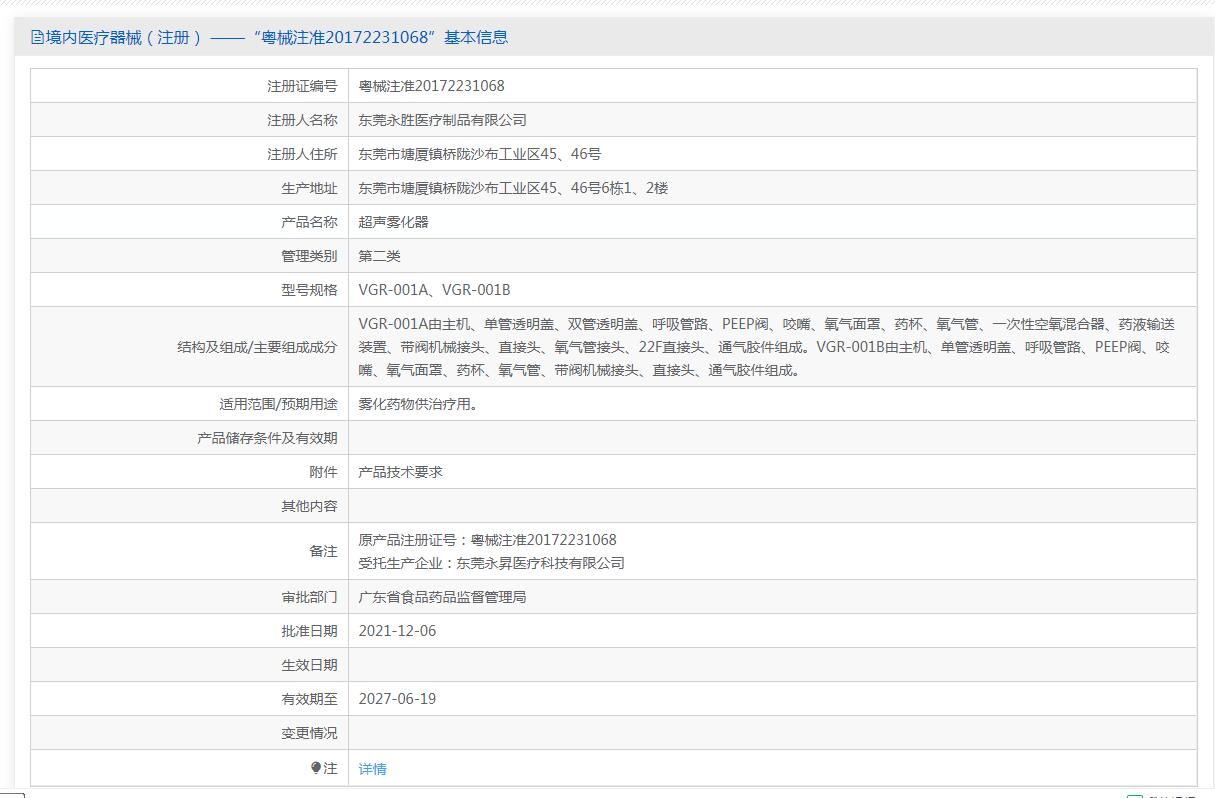
Task: Click the management category value 第二类
Action: (x=379, y=256)
